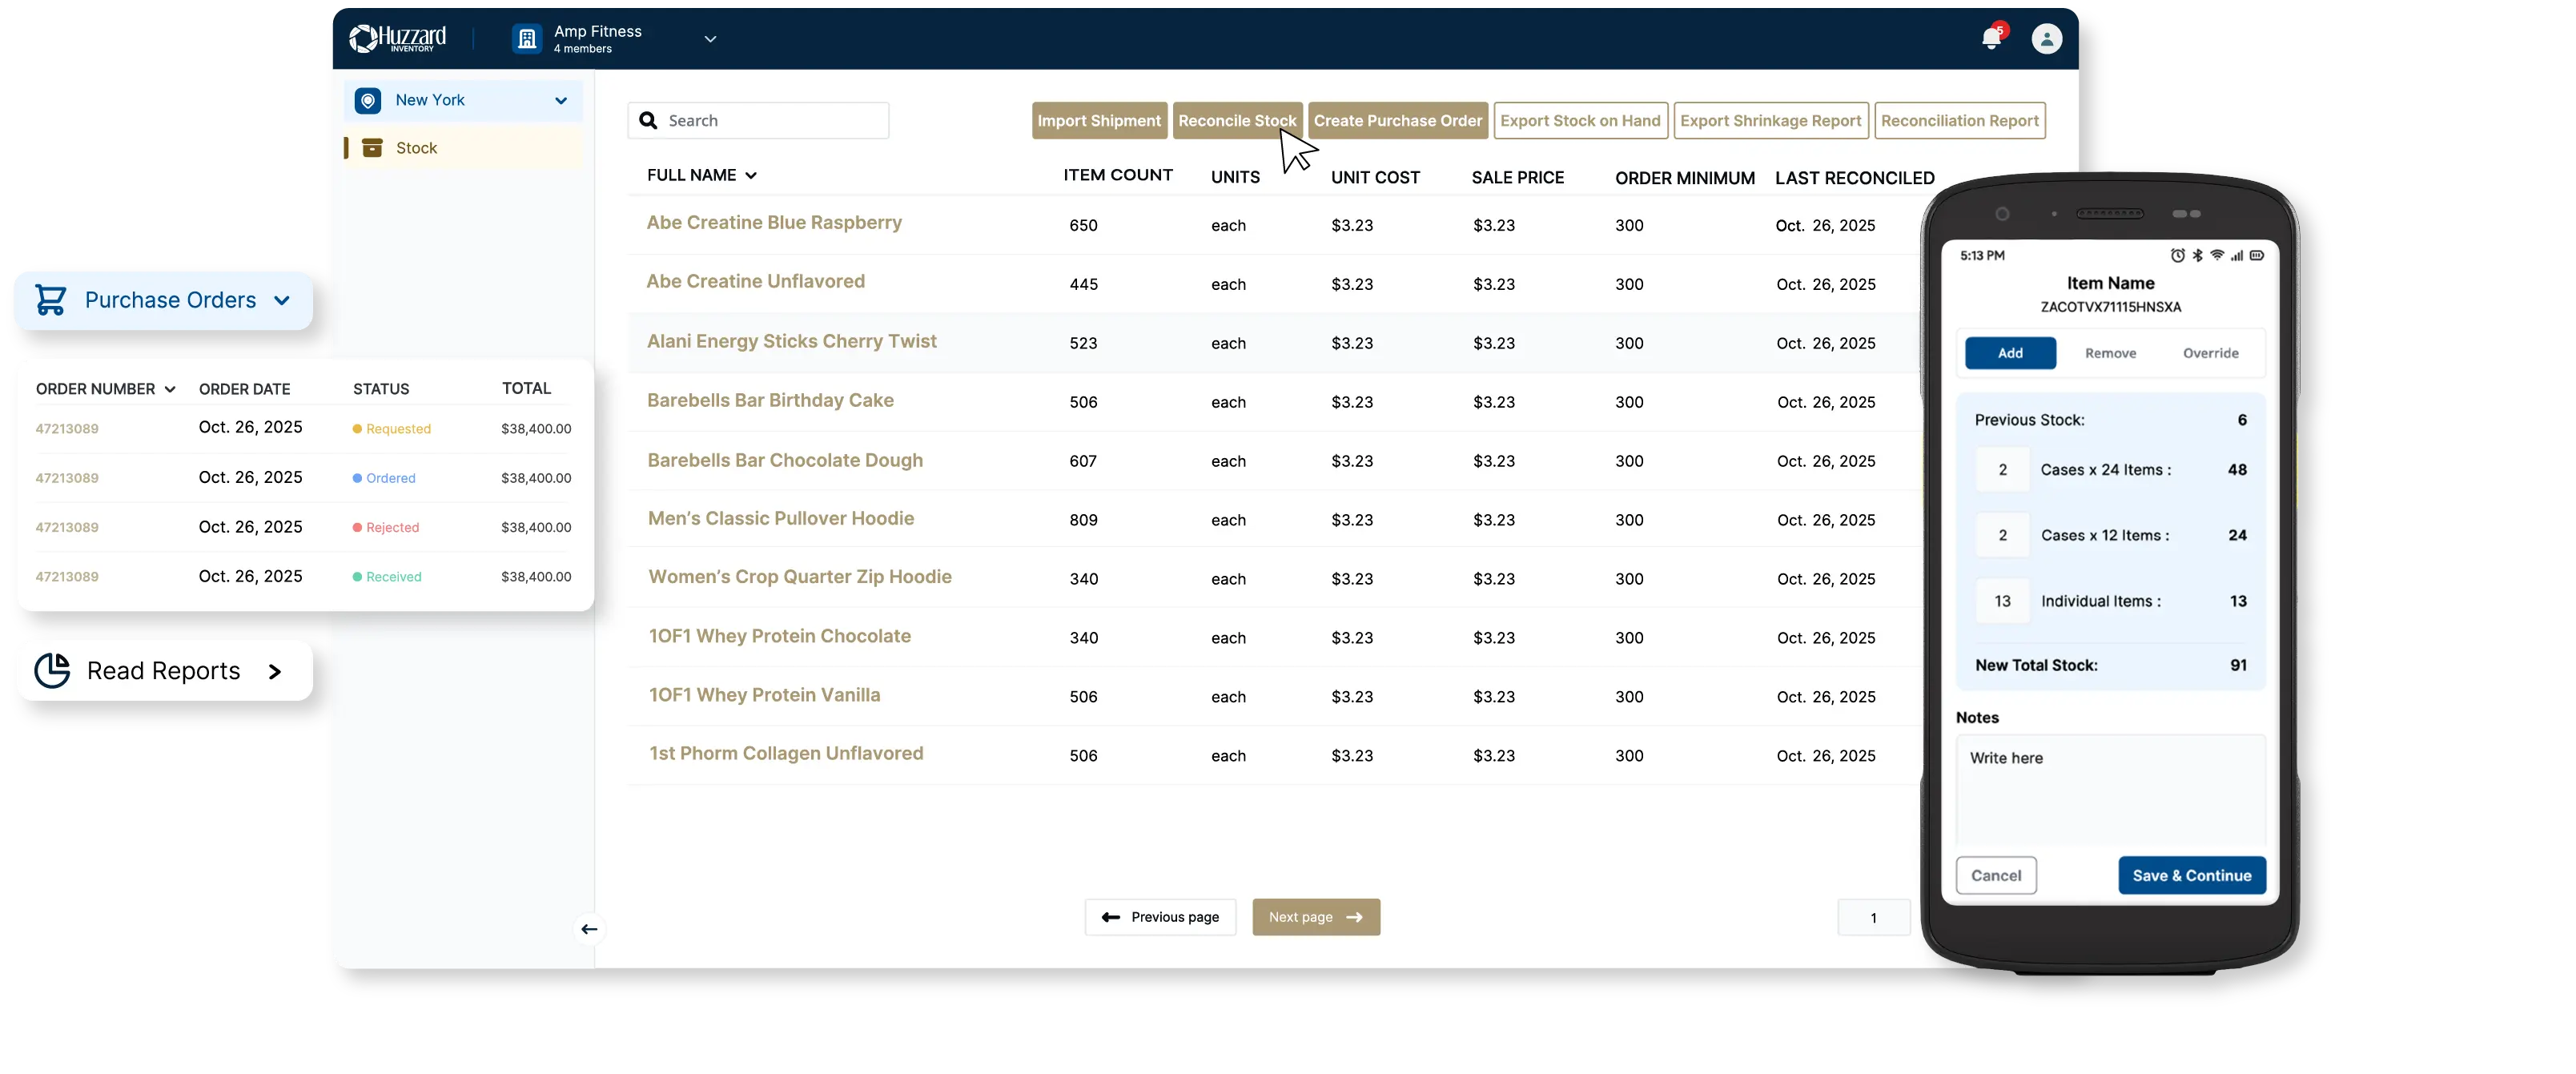Screen dimensions: 2576x1074
Task: Edit Cases x 24 Items quantity field
Action: click(x=2002, y=469)
